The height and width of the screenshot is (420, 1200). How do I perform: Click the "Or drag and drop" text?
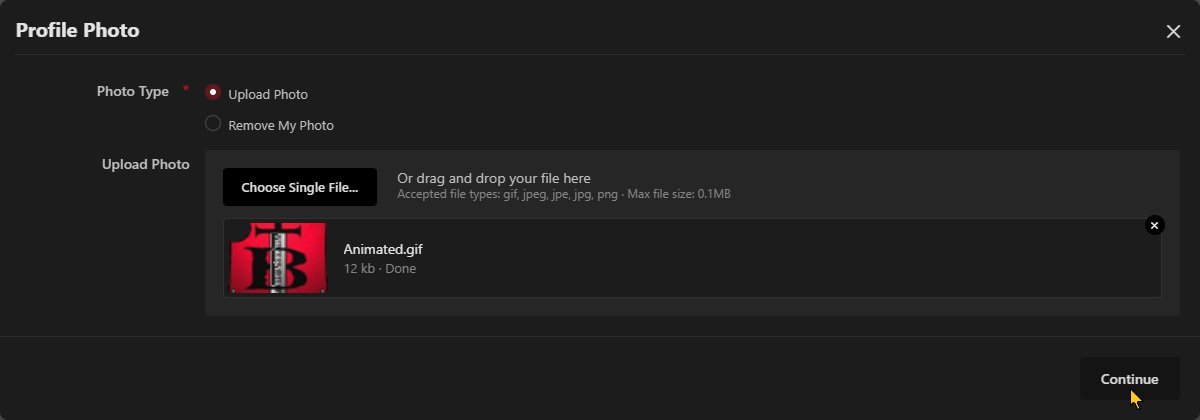coord(494,179)
